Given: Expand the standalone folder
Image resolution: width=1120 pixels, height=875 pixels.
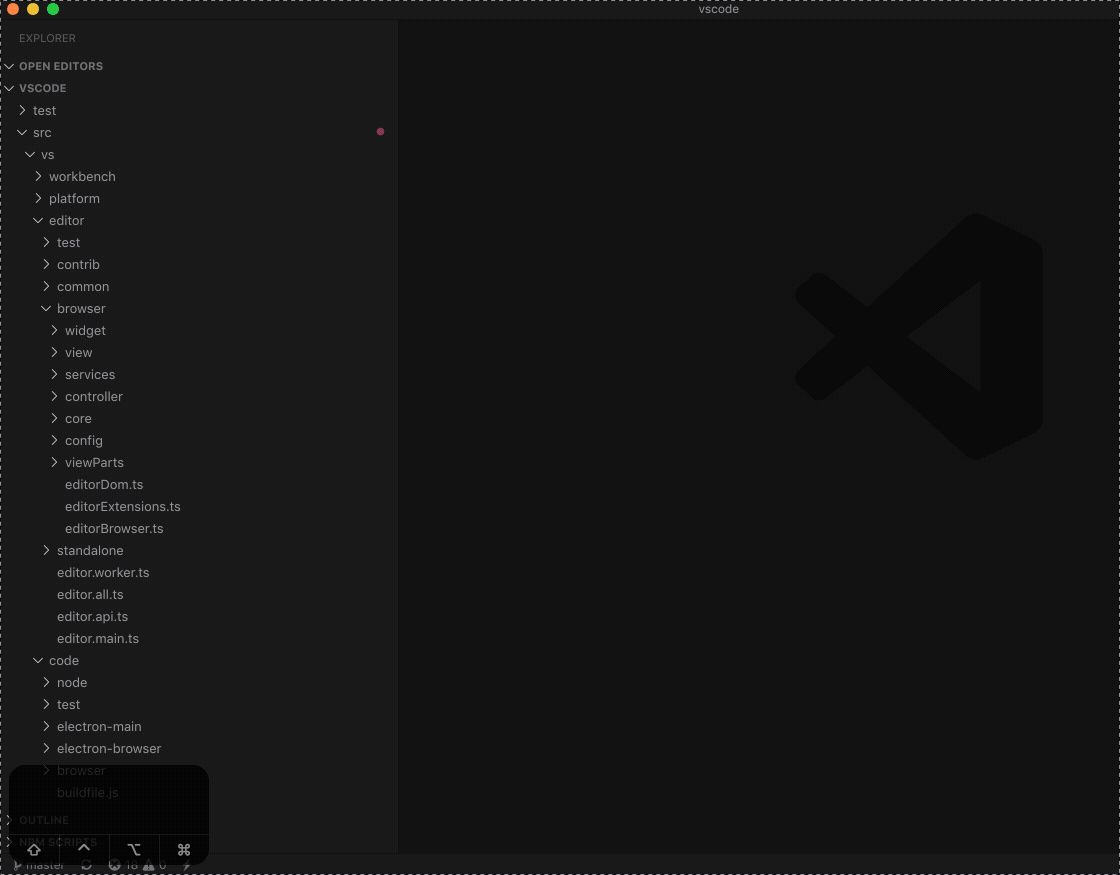Looking at the screenshot, I should (x=90, y=550).
